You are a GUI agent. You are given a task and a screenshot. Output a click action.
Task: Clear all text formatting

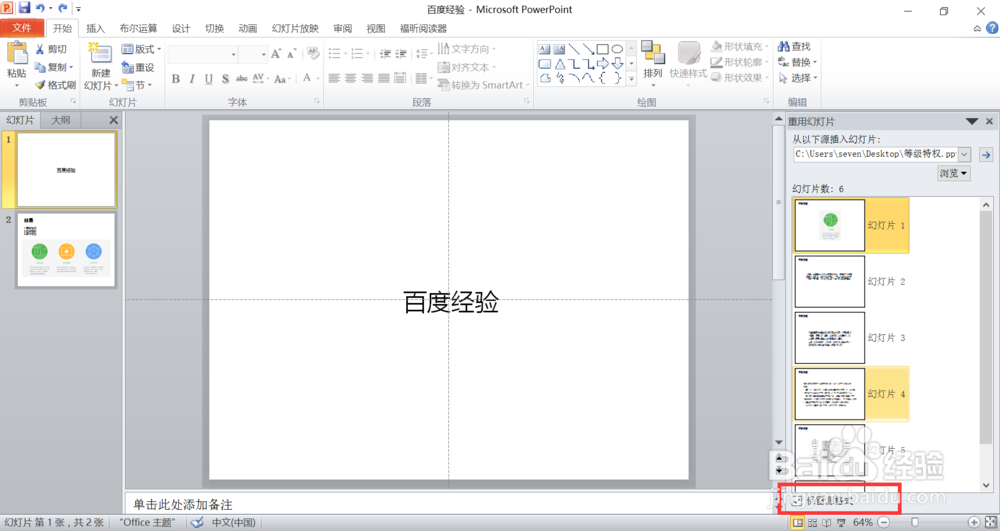312,54
